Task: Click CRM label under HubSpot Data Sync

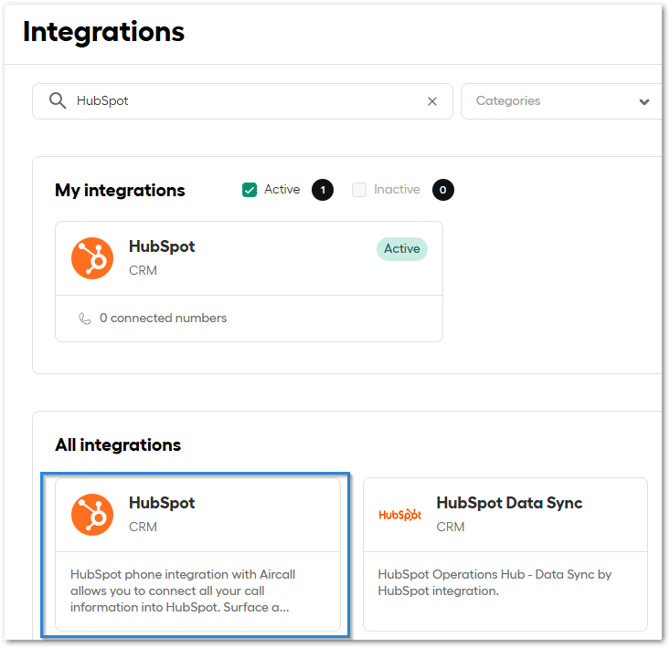Action: pyautogui.click(x=450, y=527)
